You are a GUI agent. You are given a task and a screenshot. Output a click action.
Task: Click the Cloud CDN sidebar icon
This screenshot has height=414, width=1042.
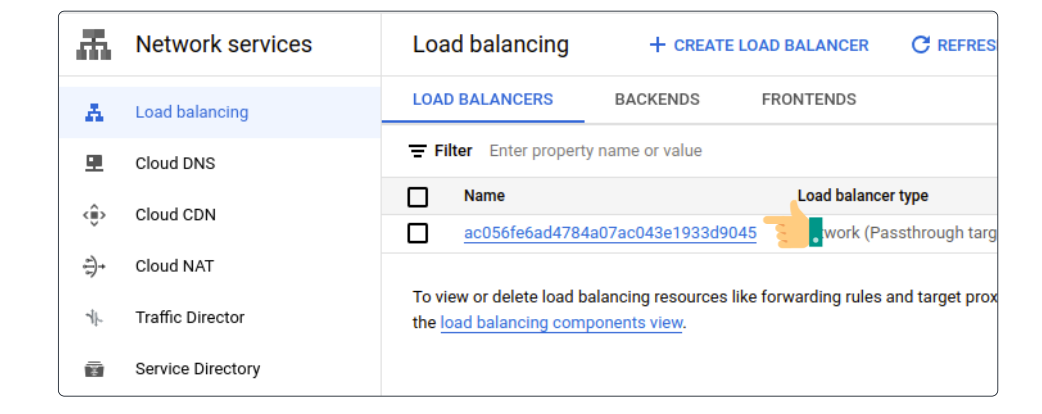pos(94,215)
